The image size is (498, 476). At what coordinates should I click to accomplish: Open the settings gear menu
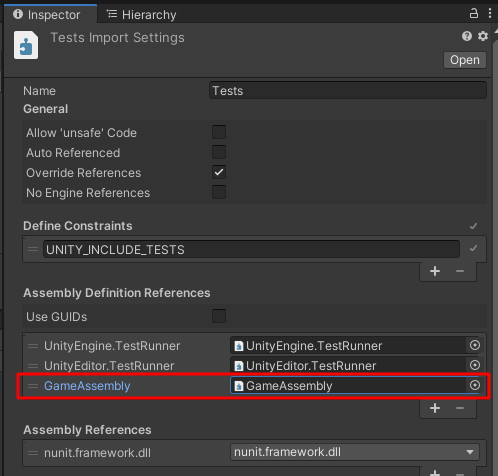pyautogui.click(x=483, y=36)
